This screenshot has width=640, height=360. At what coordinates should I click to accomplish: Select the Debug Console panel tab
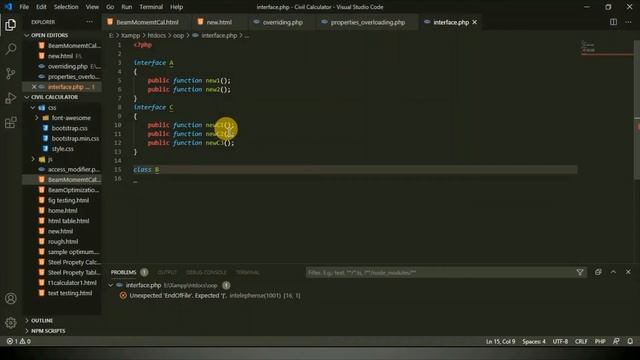pyautogui.click(x=206, y=272)
